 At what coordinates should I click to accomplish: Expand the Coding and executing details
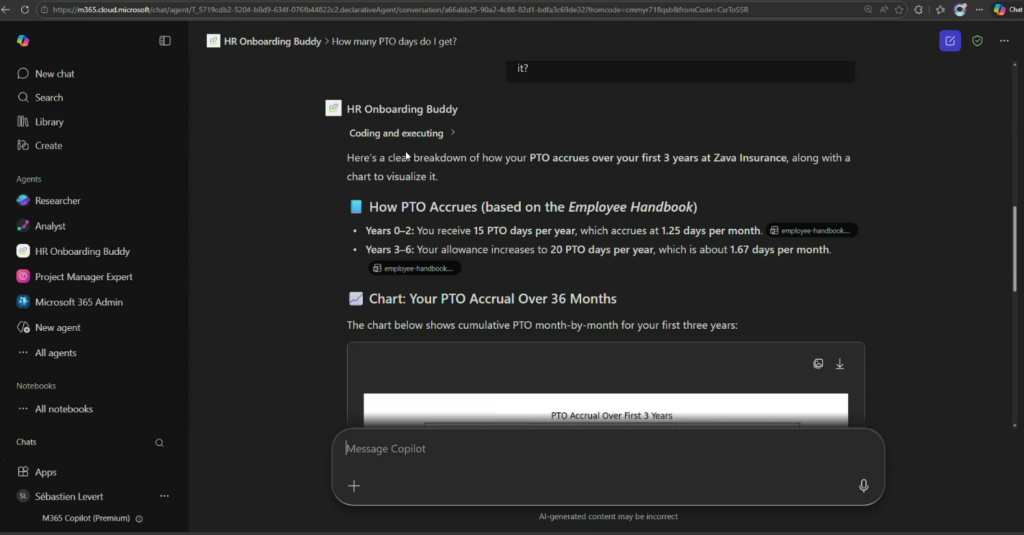click(x=402, y=133)
